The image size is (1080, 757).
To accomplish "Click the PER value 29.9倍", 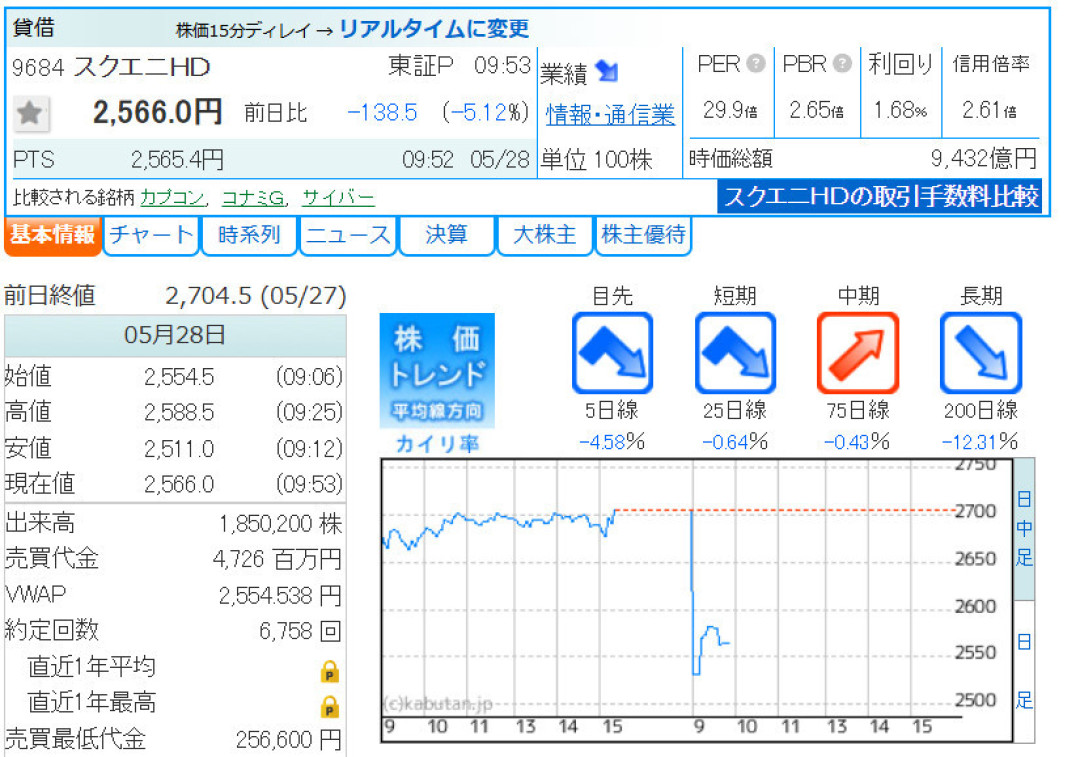I will (x=730, y=110).
